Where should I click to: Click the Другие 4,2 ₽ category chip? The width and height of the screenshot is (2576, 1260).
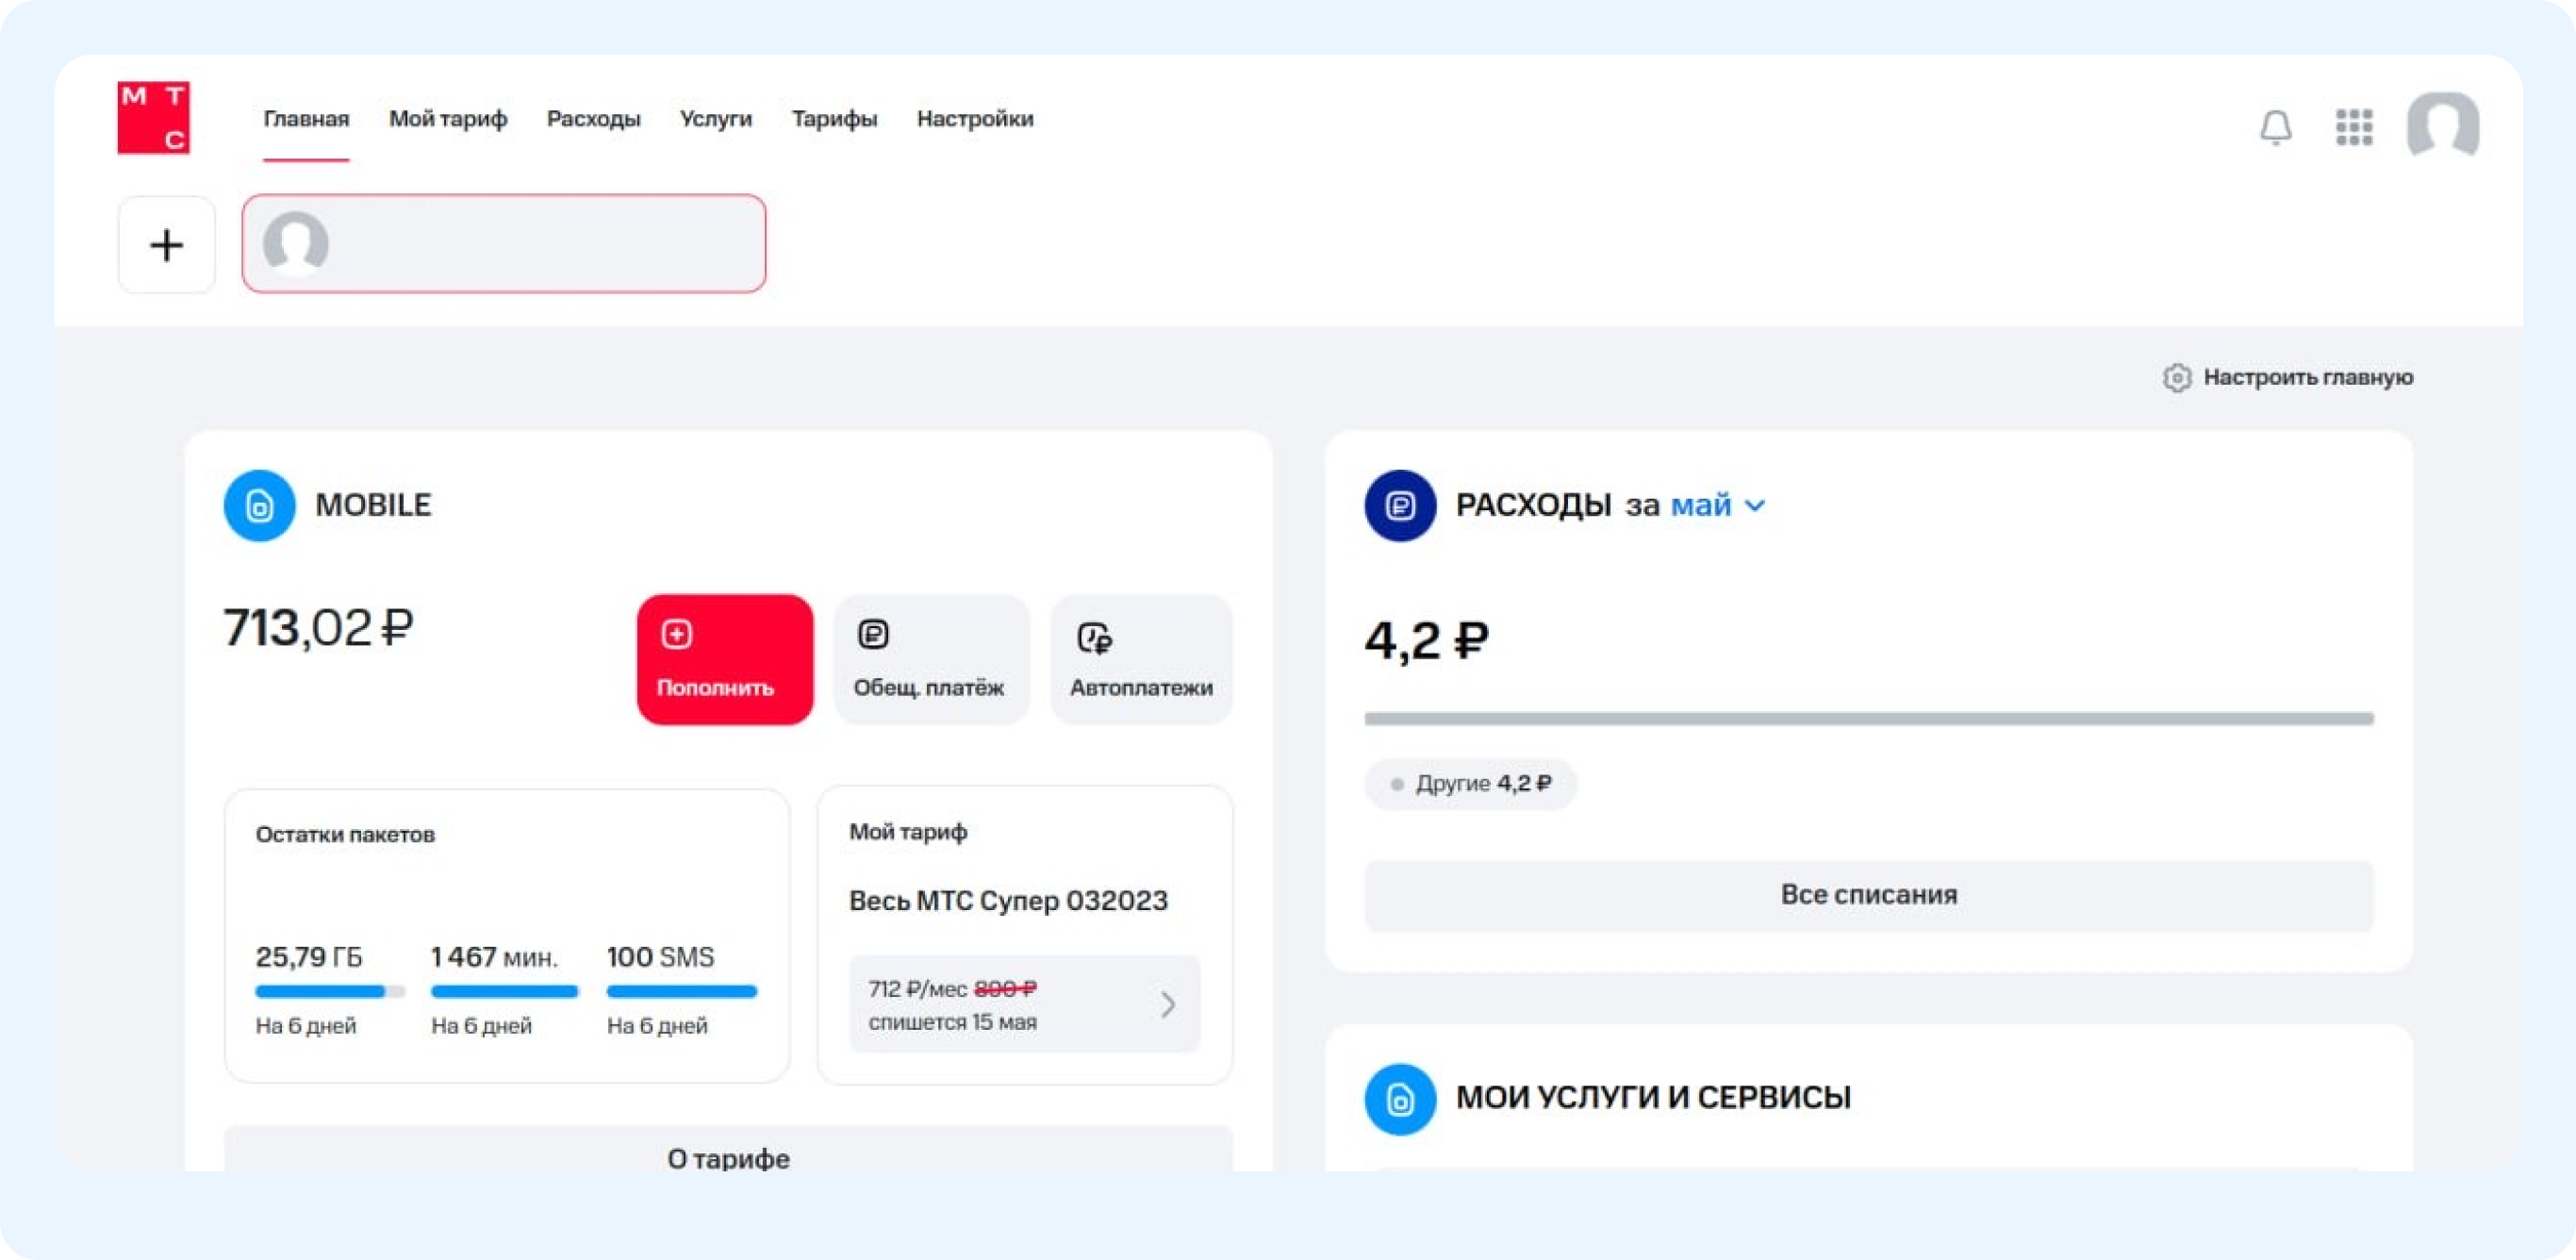(1471, 783)
